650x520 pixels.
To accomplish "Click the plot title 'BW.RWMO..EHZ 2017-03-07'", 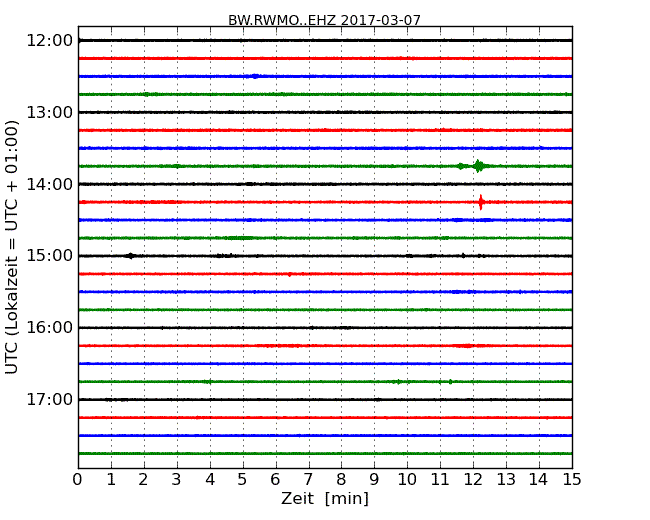I will click(325, 20).
